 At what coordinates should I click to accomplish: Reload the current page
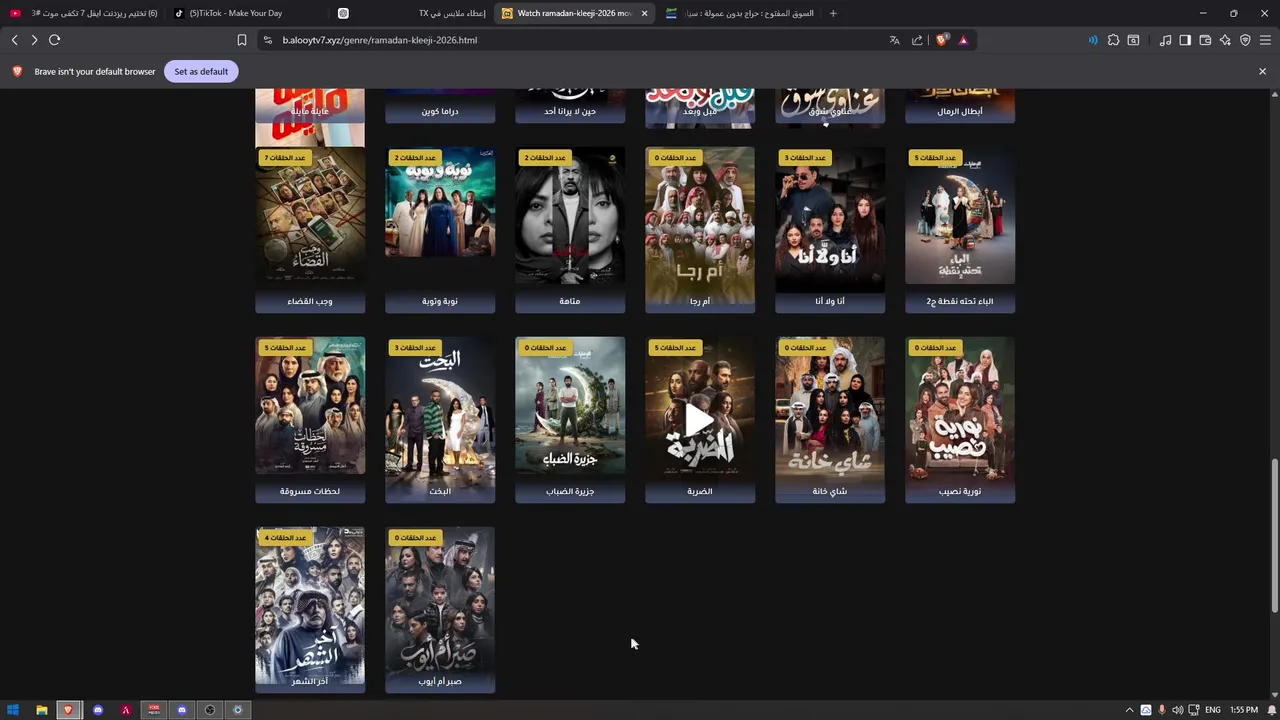[54, 40]
